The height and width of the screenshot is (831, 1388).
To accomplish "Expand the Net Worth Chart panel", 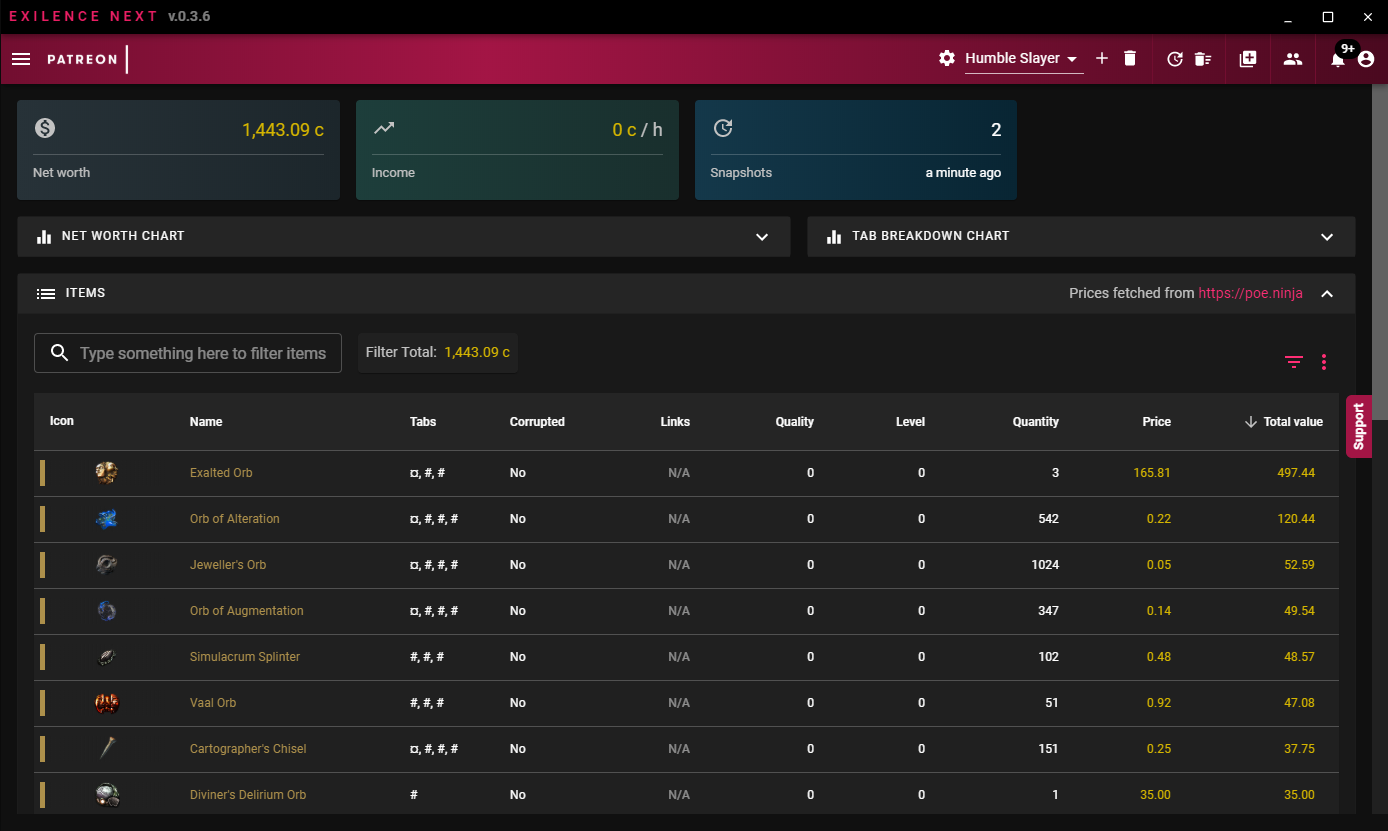I will (762, 237).
